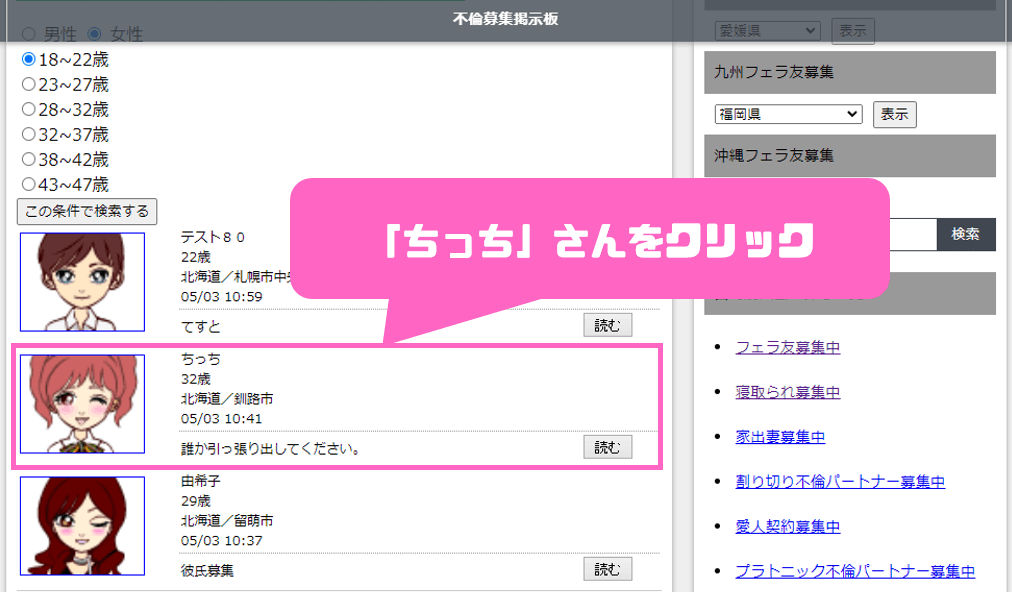Open the 愛媛県 prefecture dropdown
1012x592 pixels.
[x=767, y=31]
